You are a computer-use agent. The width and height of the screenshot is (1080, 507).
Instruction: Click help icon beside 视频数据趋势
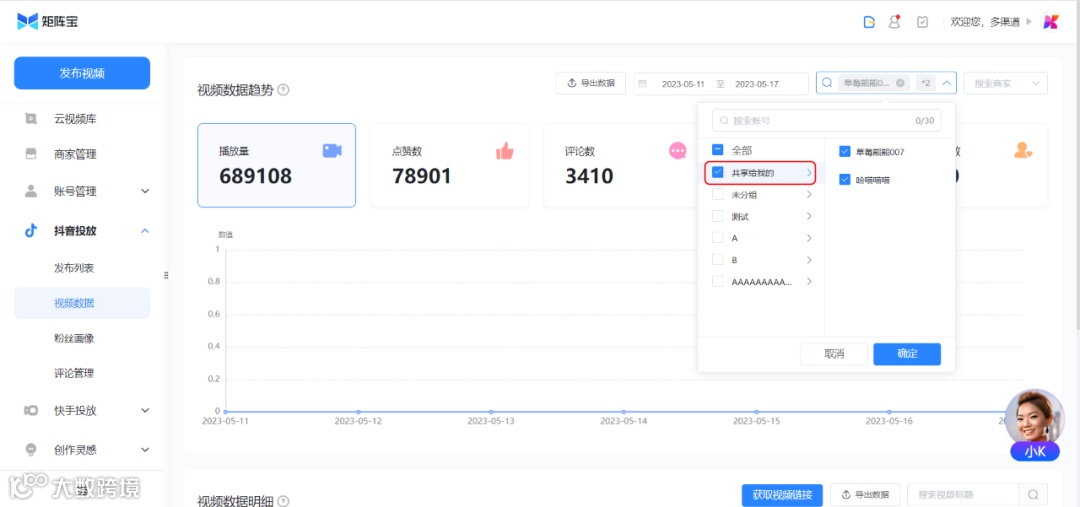pyautogui.click(x=283, y=90)
